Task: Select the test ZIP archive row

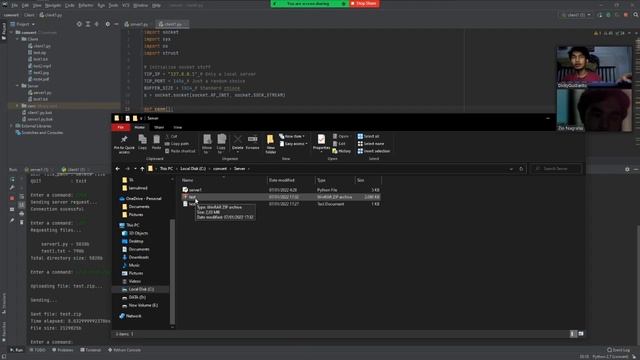Action: pyautogui.click(x=280, y=197)
